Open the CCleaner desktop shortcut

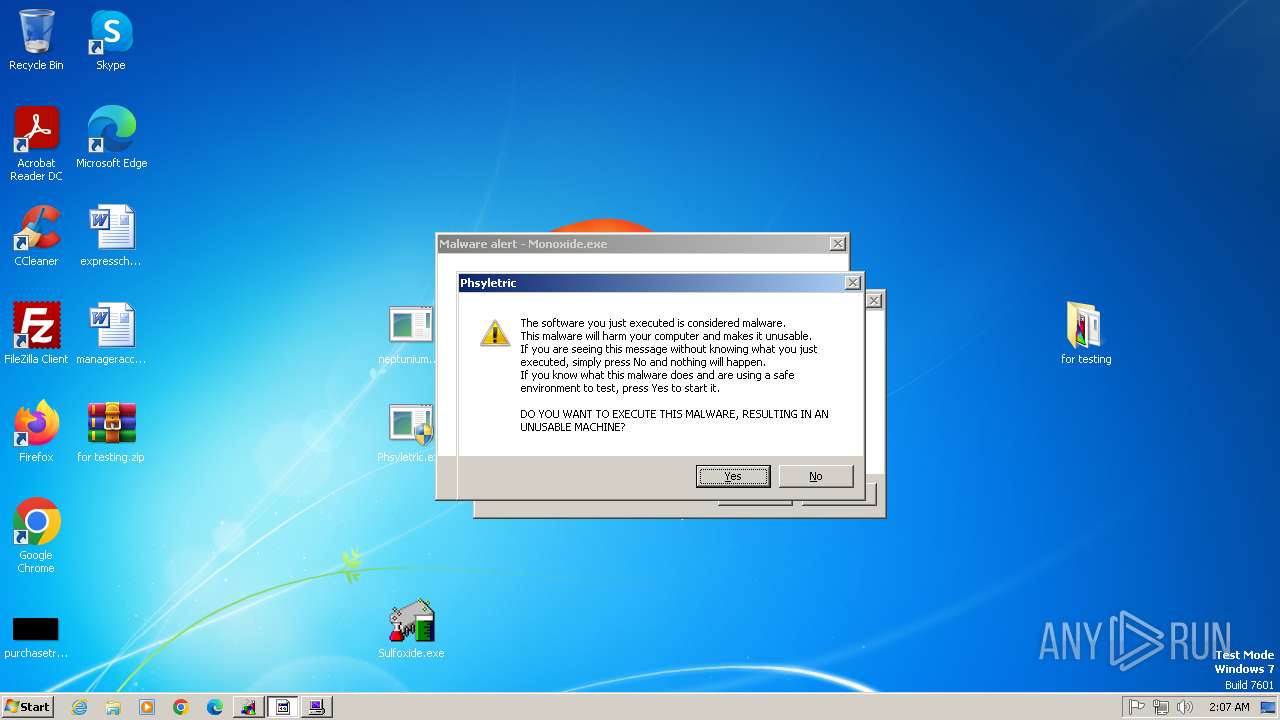pos(36,236)
